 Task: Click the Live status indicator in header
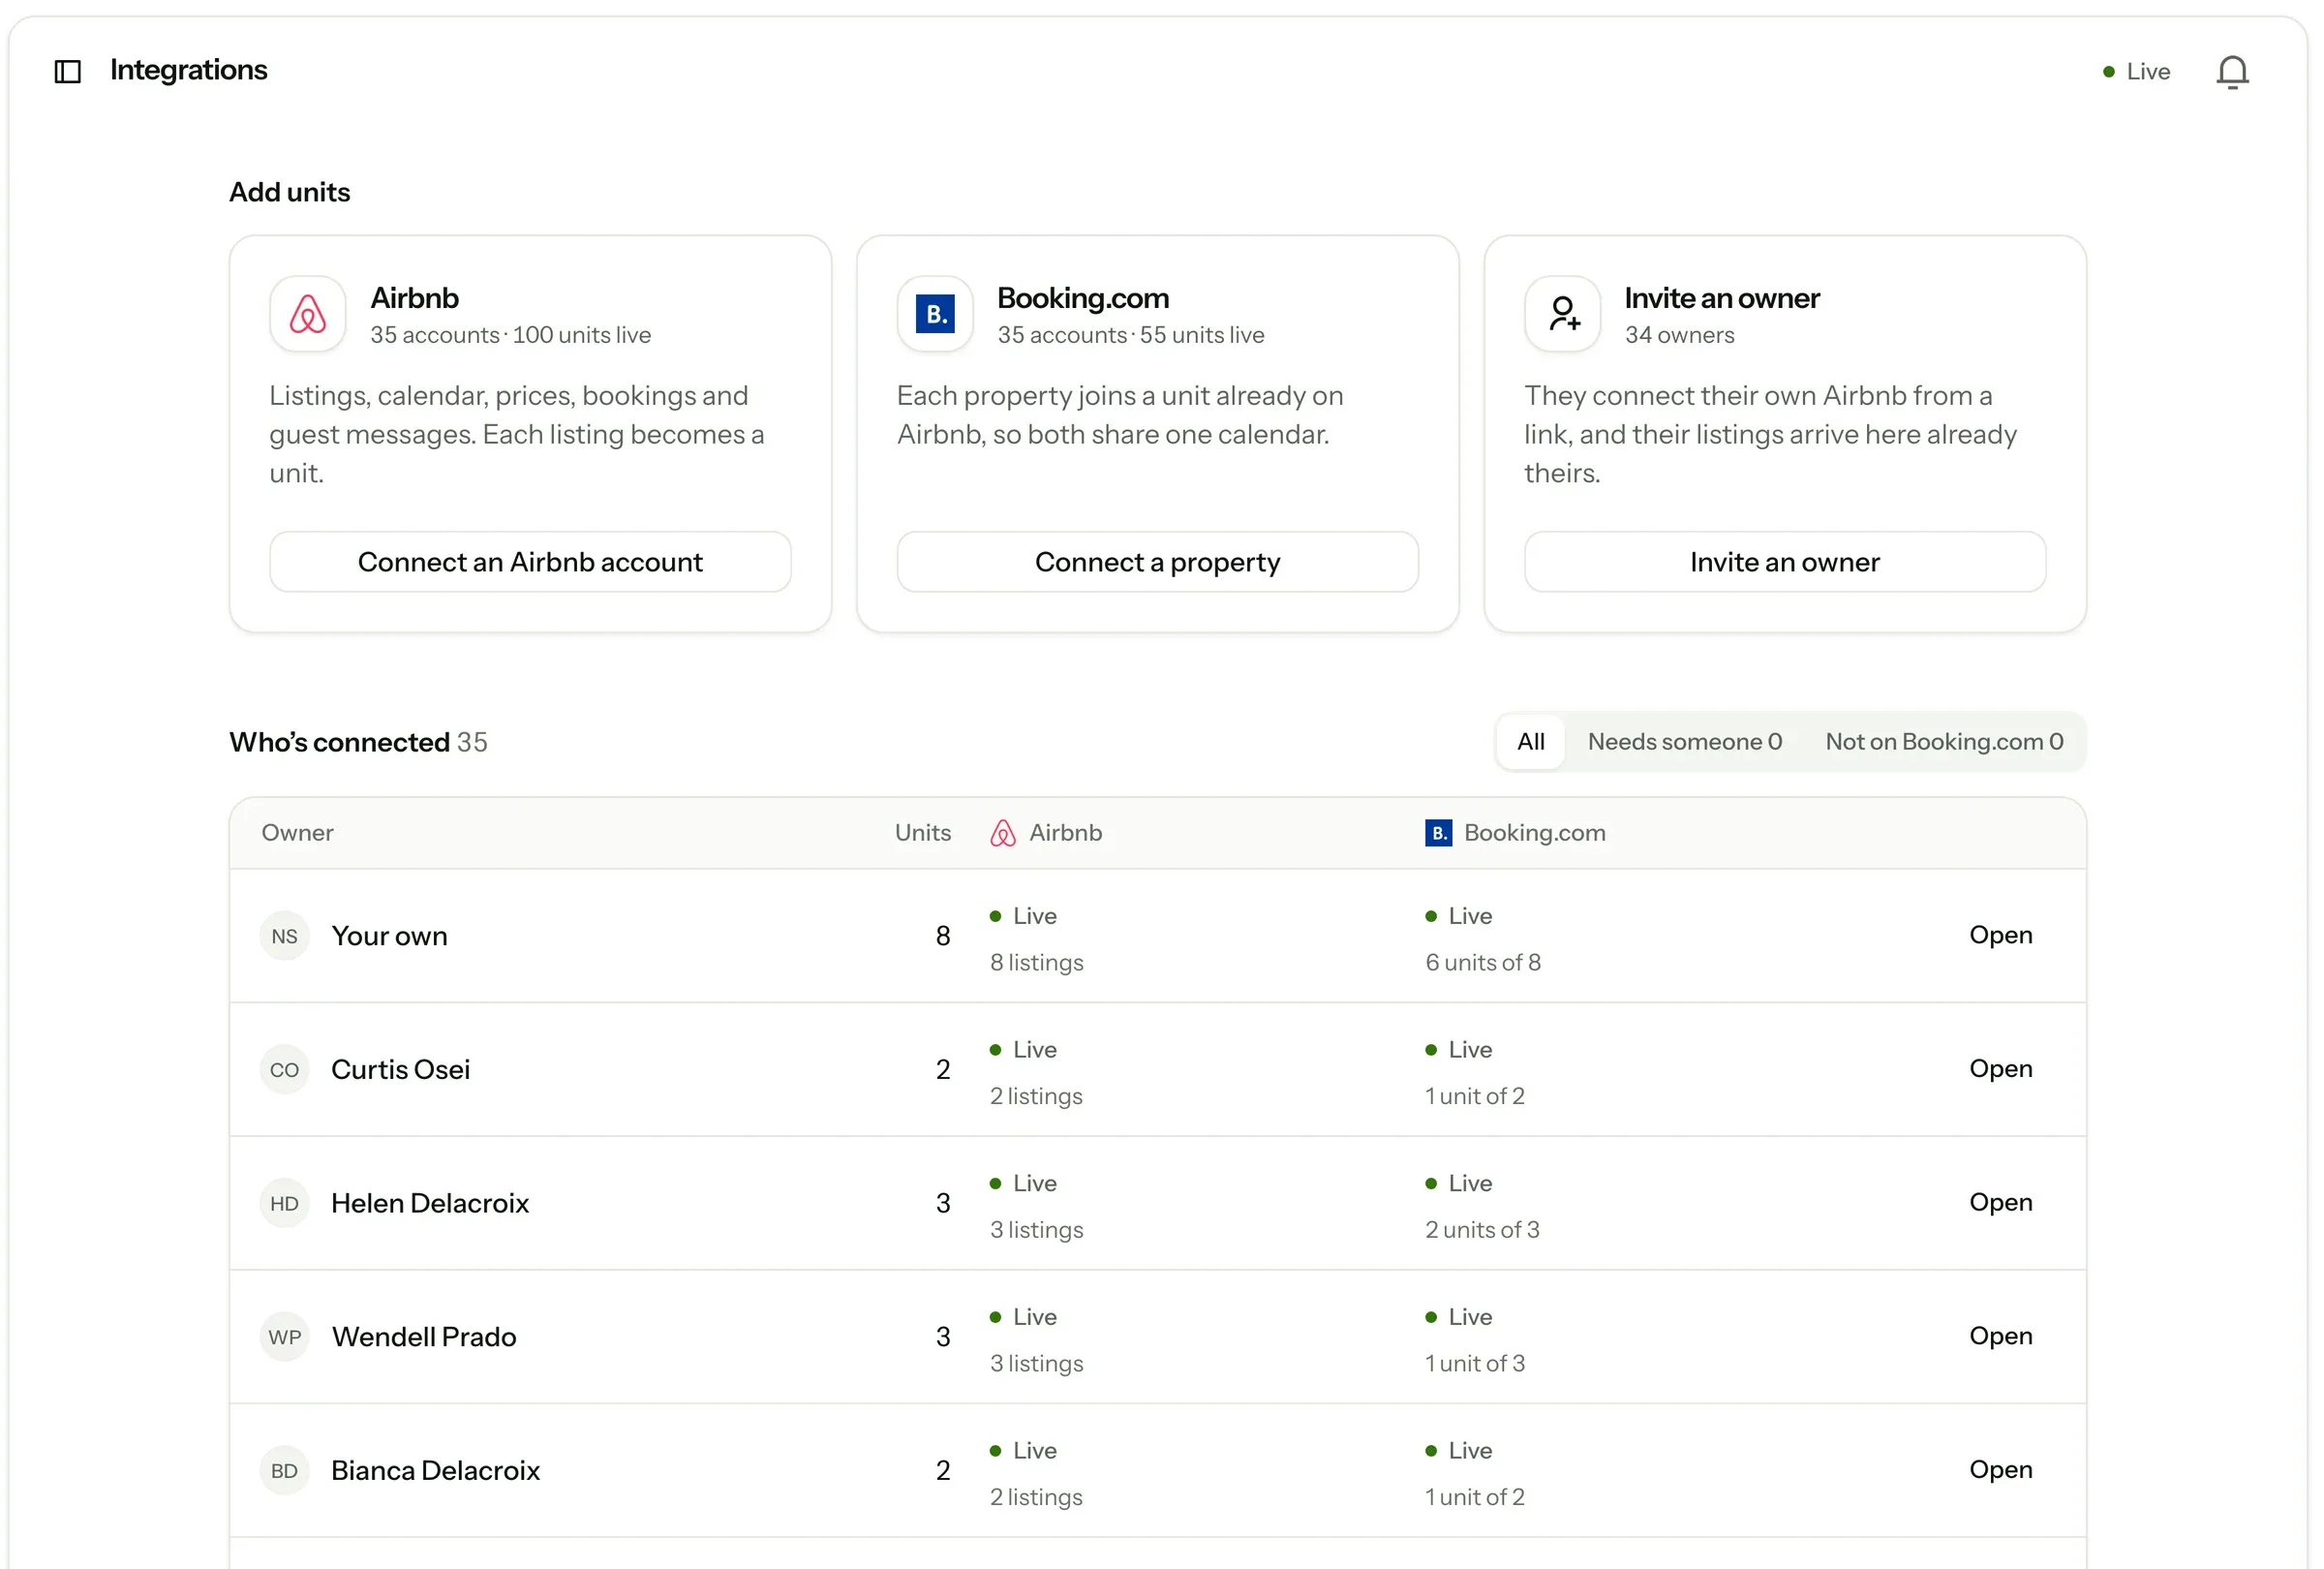[x=2135, y=72]
